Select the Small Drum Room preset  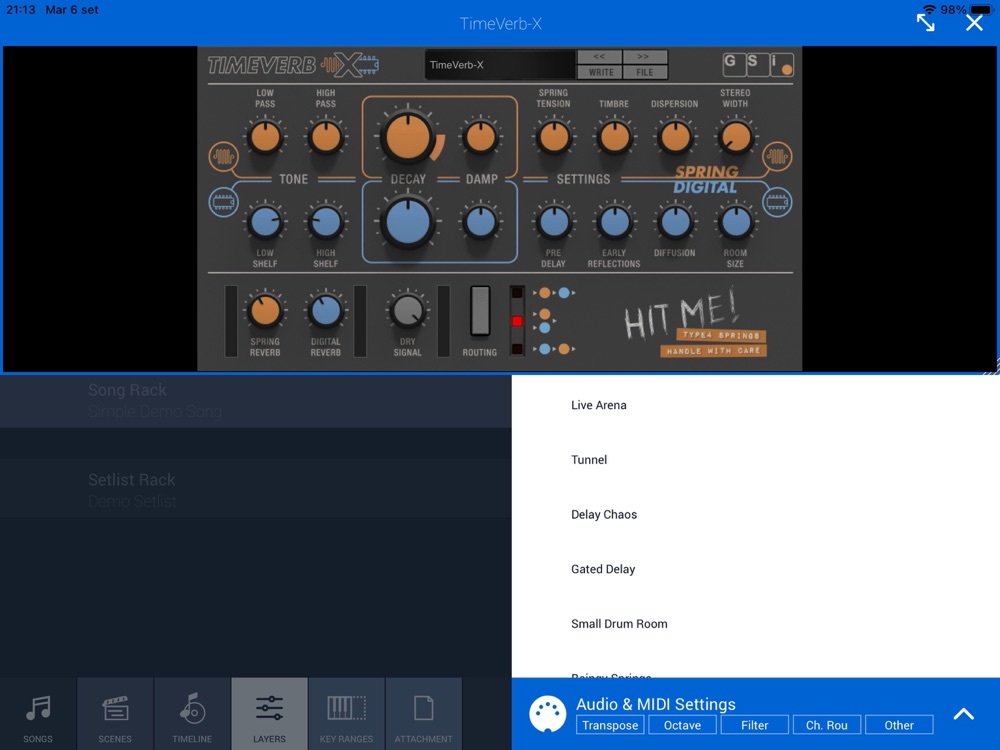tap(756, 624)
